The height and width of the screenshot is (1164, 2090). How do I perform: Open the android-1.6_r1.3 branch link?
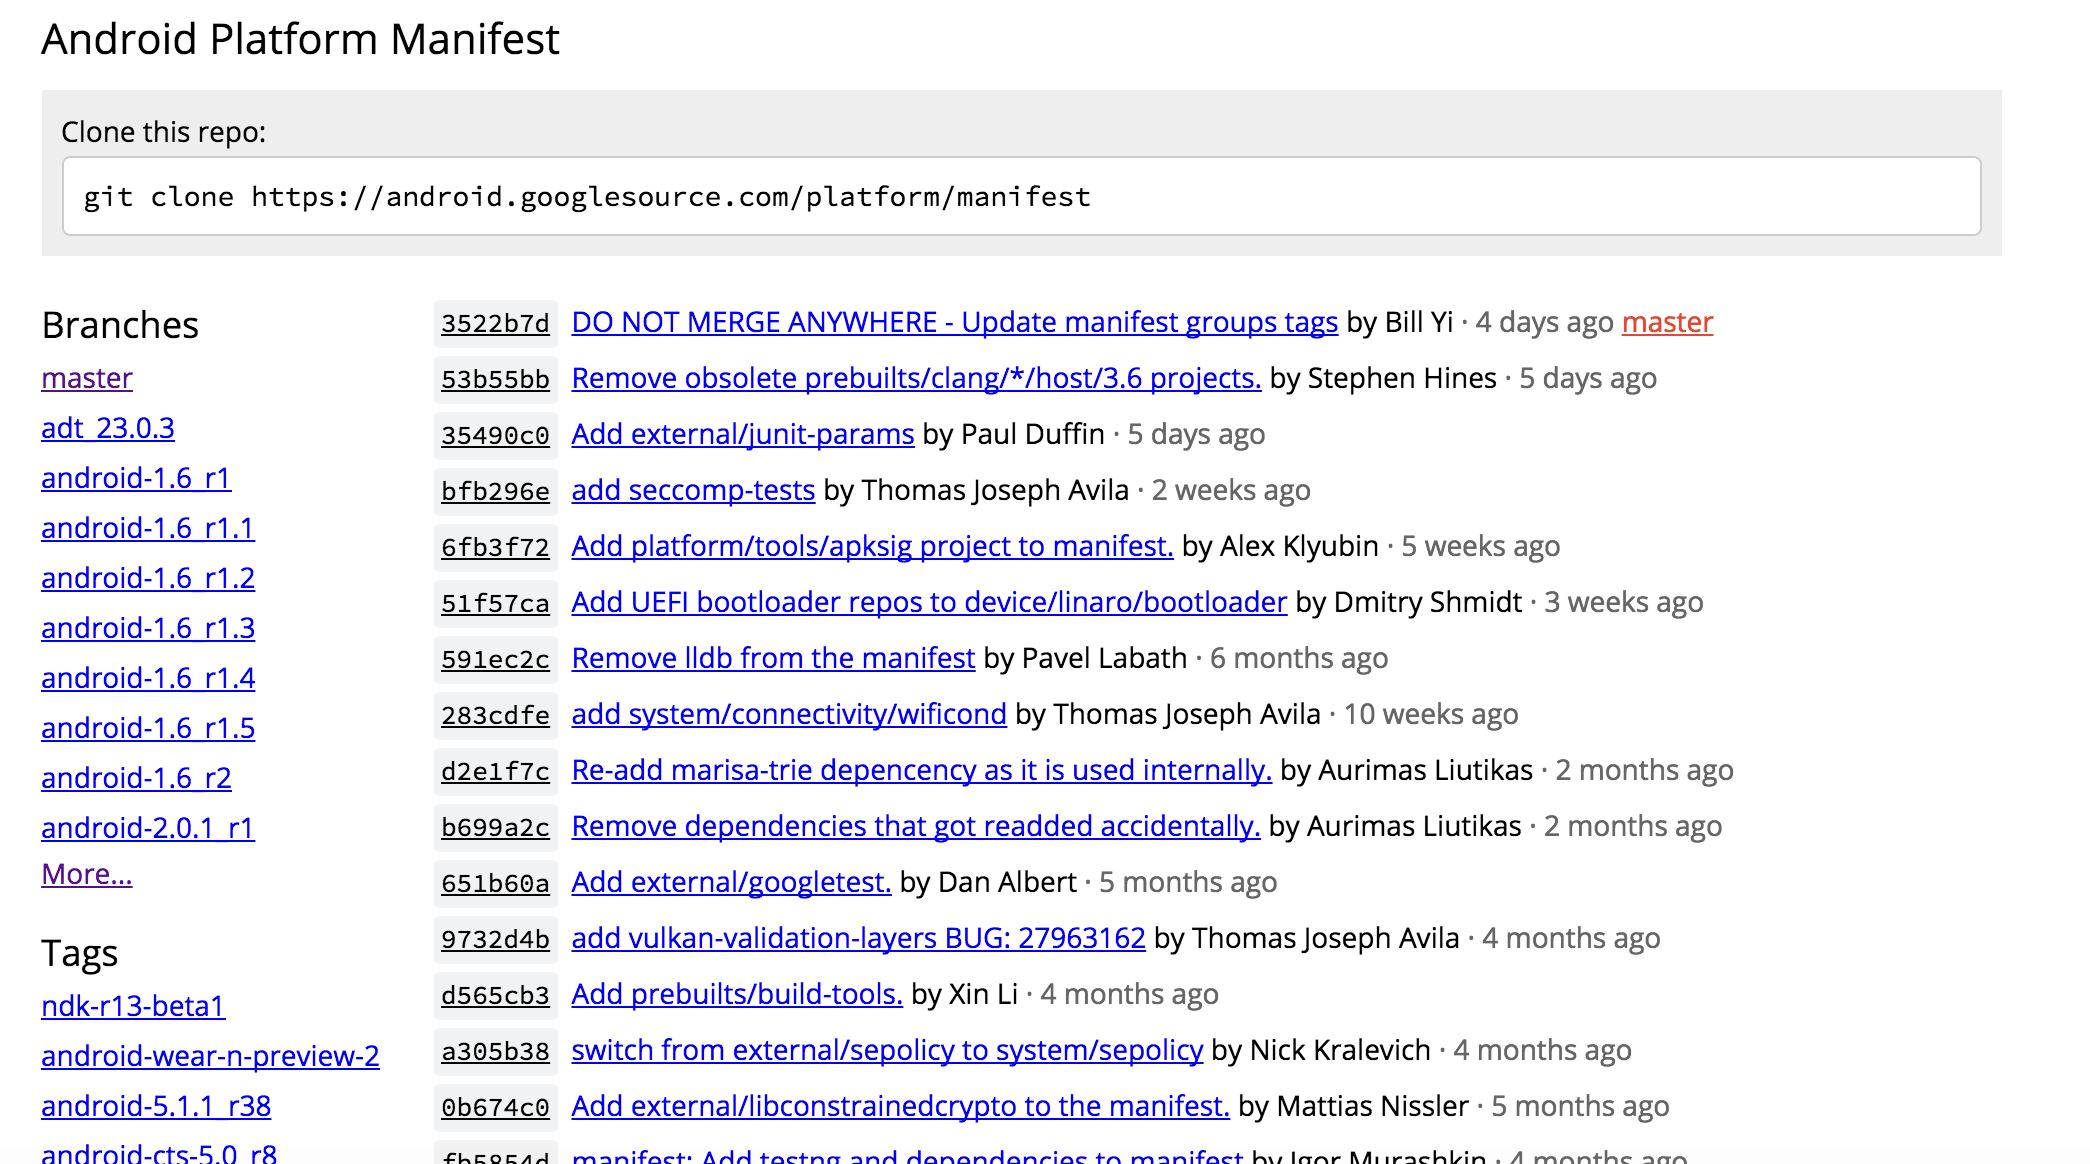(x=148, y=628)
